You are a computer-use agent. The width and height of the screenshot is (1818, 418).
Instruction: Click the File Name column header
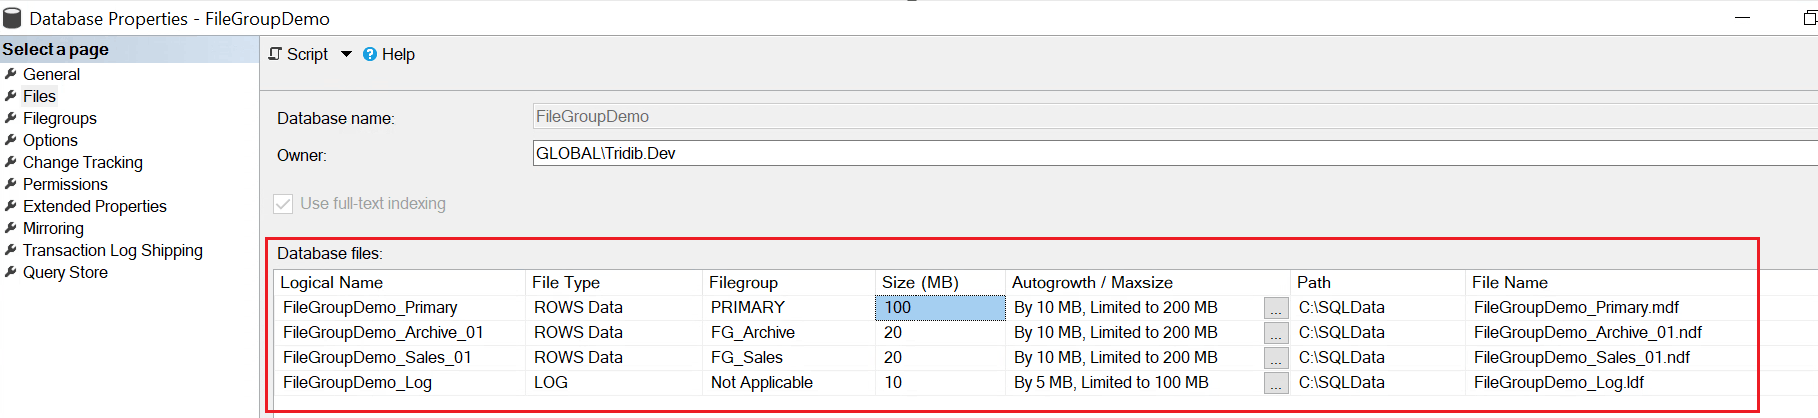pos(1610,282)
